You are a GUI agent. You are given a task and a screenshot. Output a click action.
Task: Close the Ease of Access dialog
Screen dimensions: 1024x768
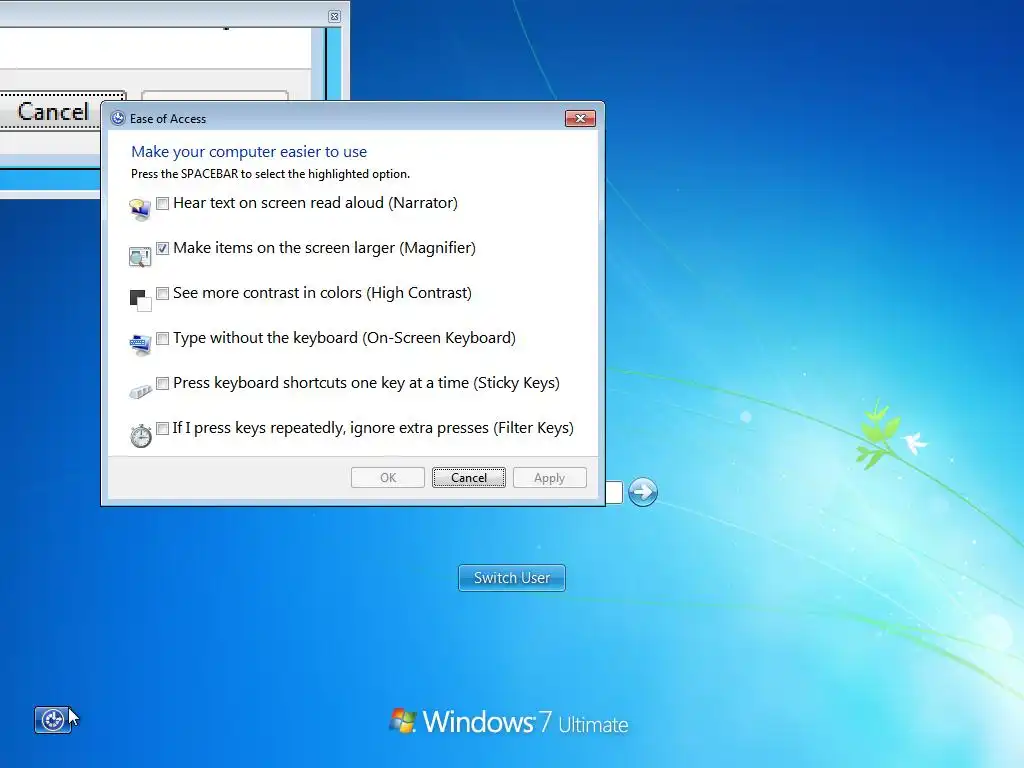click(x=580, y=118)
